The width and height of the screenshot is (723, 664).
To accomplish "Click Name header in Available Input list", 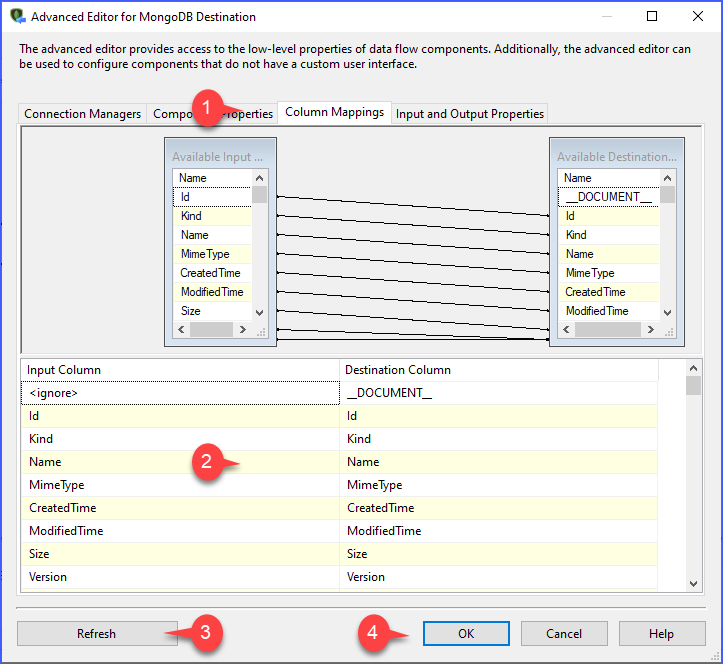I will tap(213, 178).
